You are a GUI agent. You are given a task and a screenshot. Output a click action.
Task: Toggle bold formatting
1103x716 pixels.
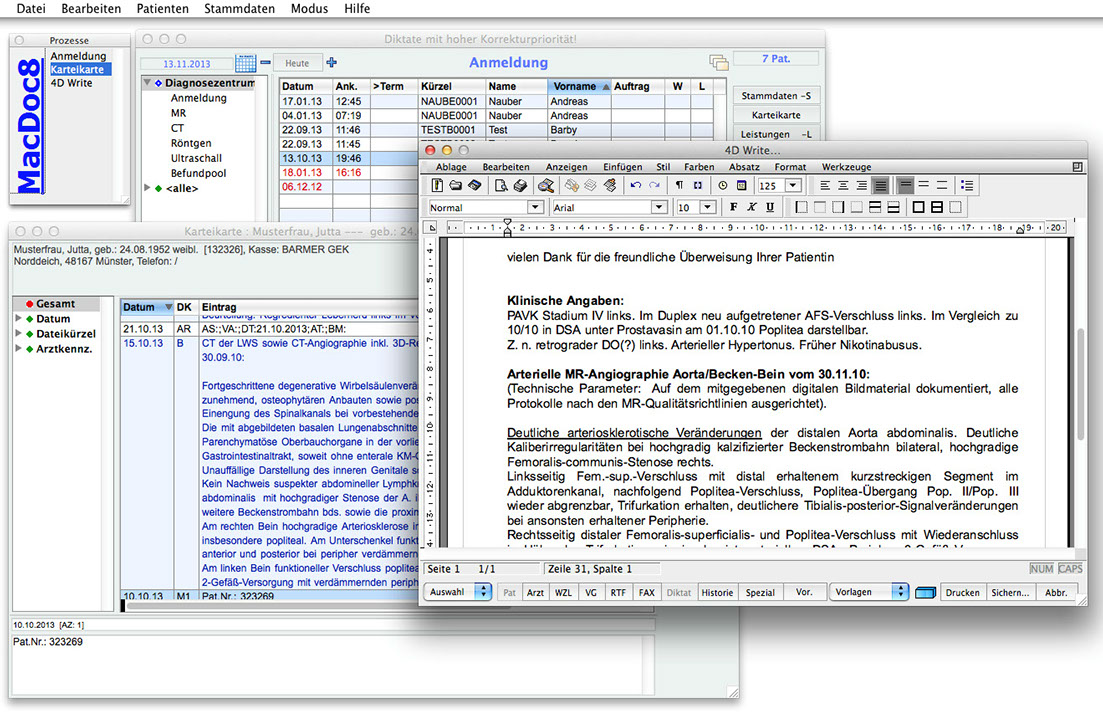pos(734,207)
